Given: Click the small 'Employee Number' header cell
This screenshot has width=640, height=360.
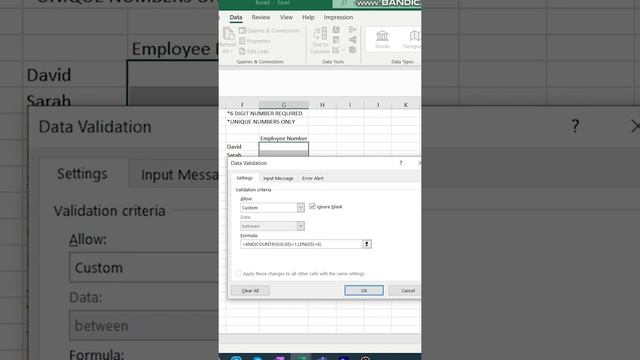Looking at the screenshot, I should [284, 138].
